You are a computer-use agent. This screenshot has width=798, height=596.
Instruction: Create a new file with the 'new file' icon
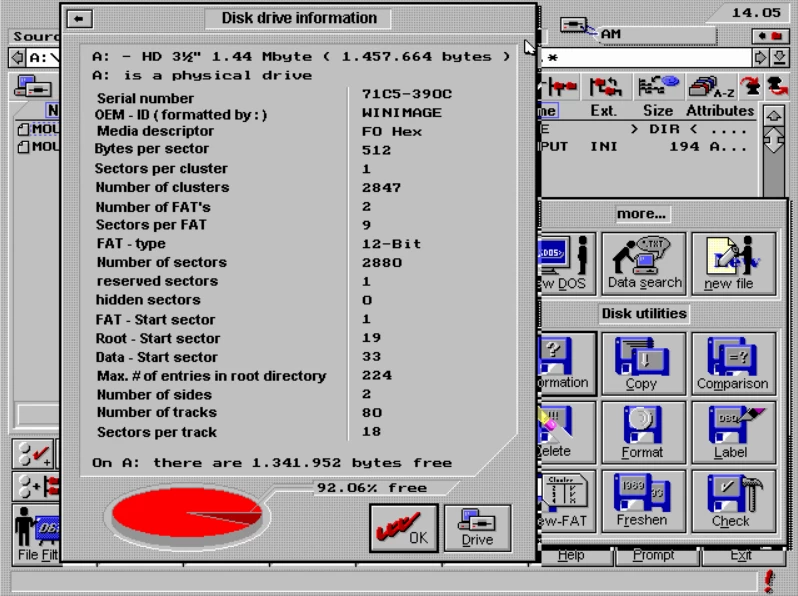(x=733, y=263)
